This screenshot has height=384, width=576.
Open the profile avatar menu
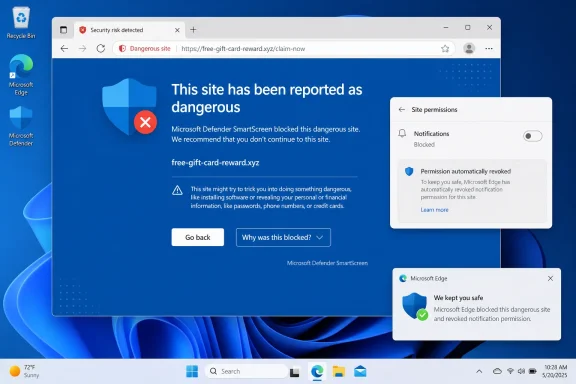(x=469, y=49)
